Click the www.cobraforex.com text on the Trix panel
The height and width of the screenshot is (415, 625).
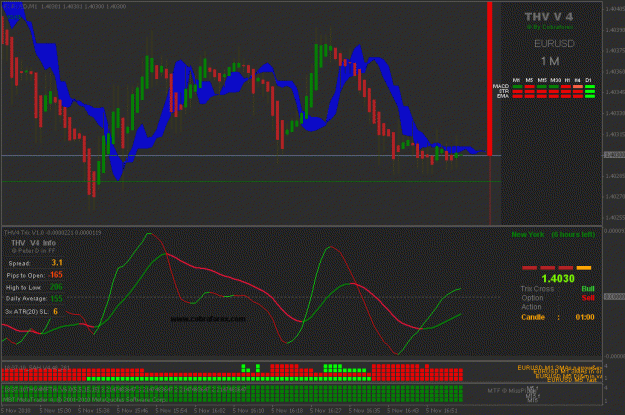pyautogui.click(x=208, y=319)
